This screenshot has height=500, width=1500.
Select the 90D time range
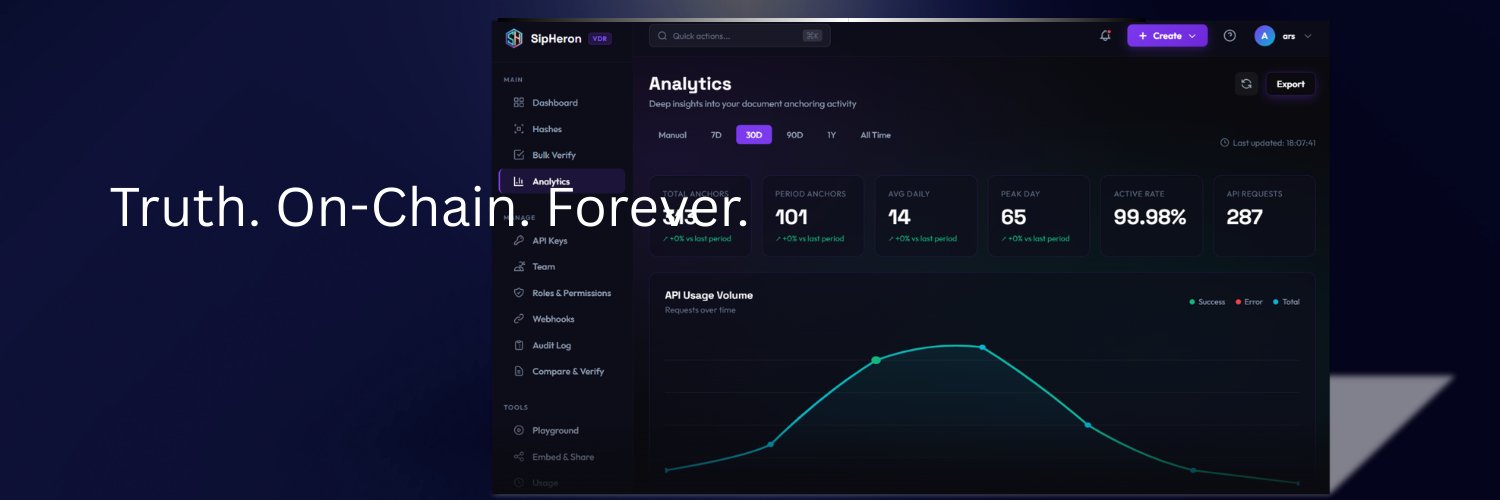[795, 135]
